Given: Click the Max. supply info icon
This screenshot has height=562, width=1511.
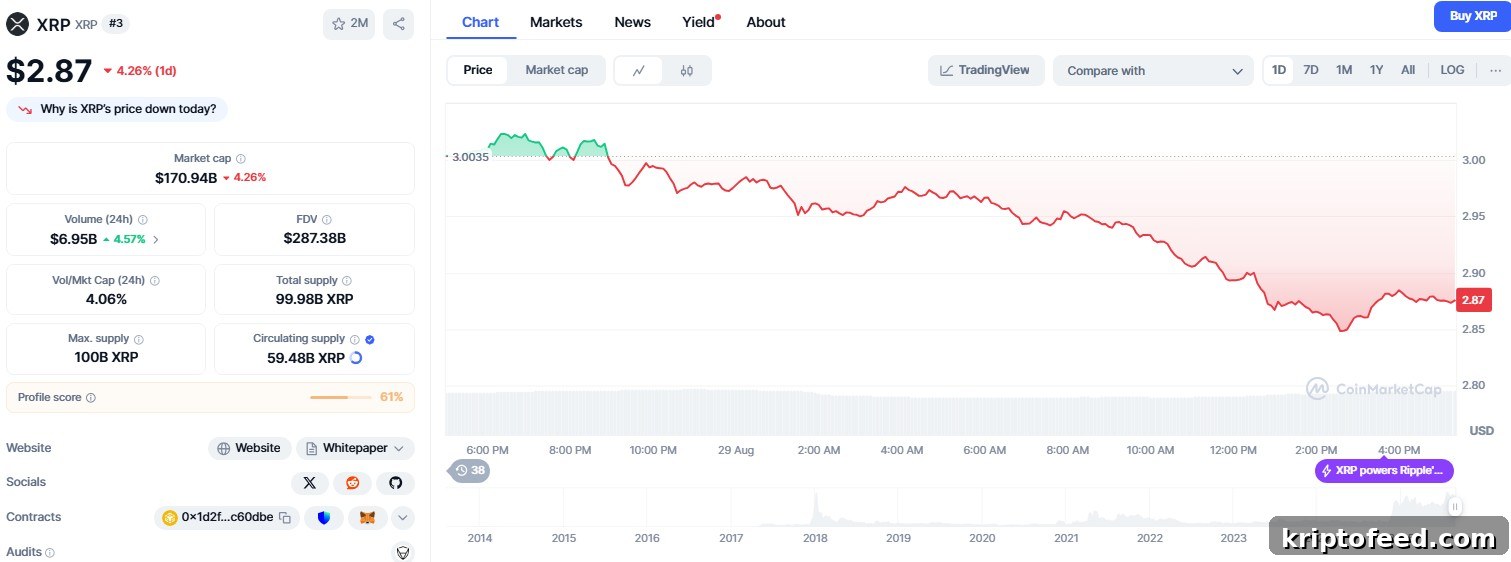Looking at the screenshot, I should [139, 340].
